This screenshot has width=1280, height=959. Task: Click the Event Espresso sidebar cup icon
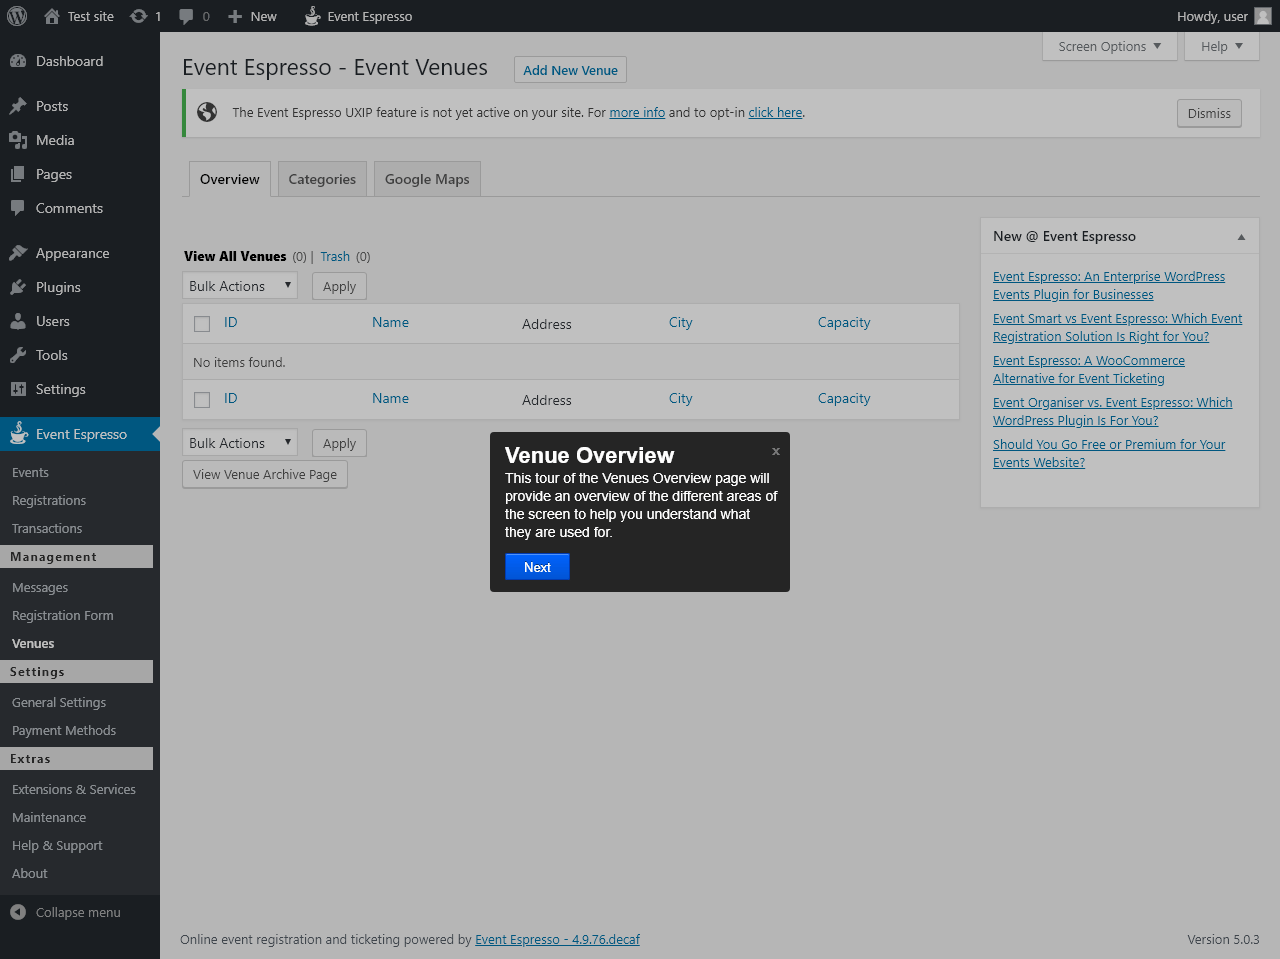[x=19, y=433]
